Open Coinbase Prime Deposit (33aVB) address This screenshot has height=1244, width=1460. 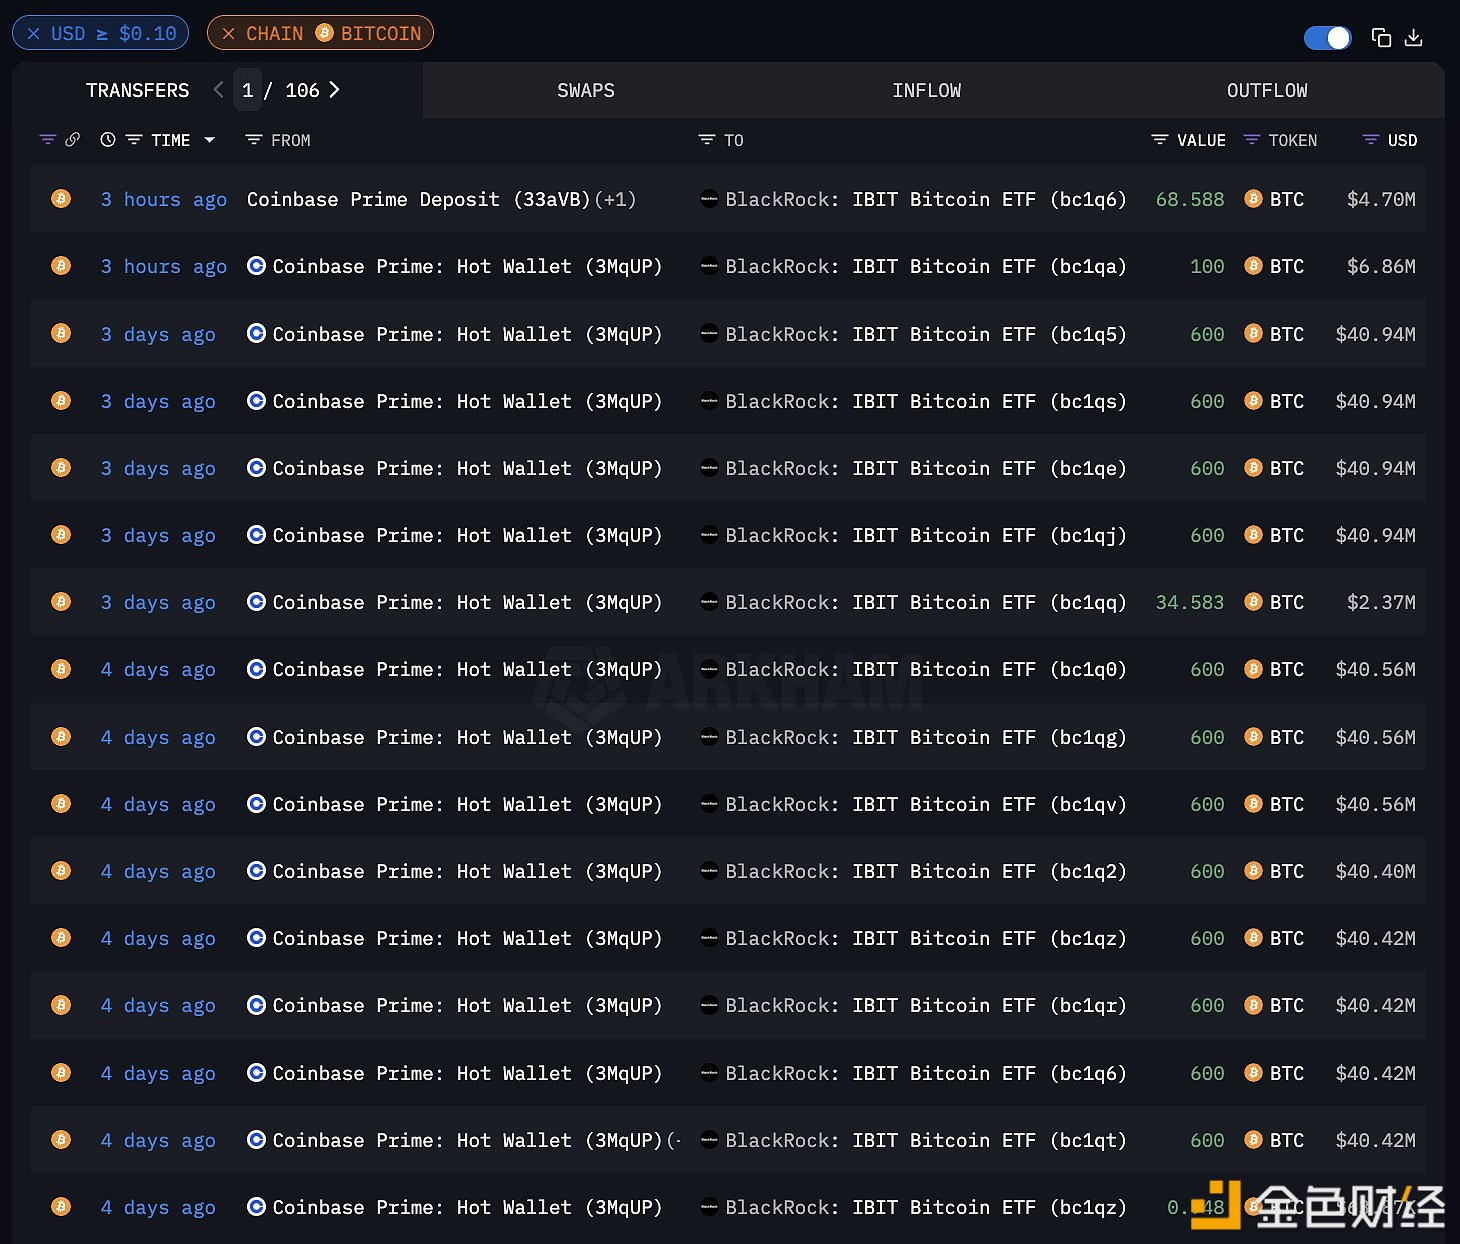(418, 199)
